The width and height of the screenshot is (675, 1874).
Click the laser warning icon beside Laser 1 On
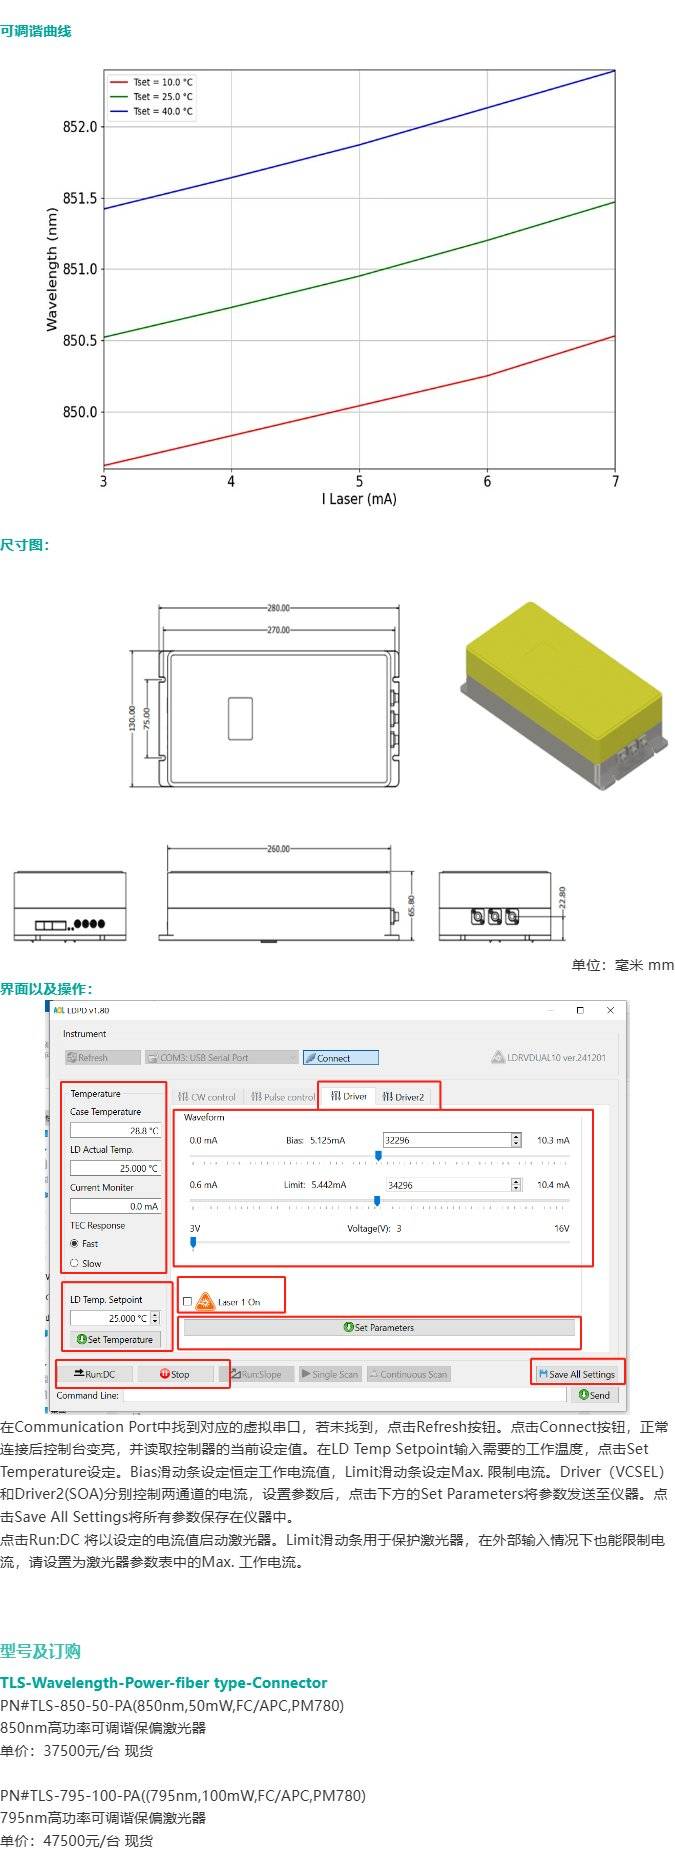(205, 1301)
